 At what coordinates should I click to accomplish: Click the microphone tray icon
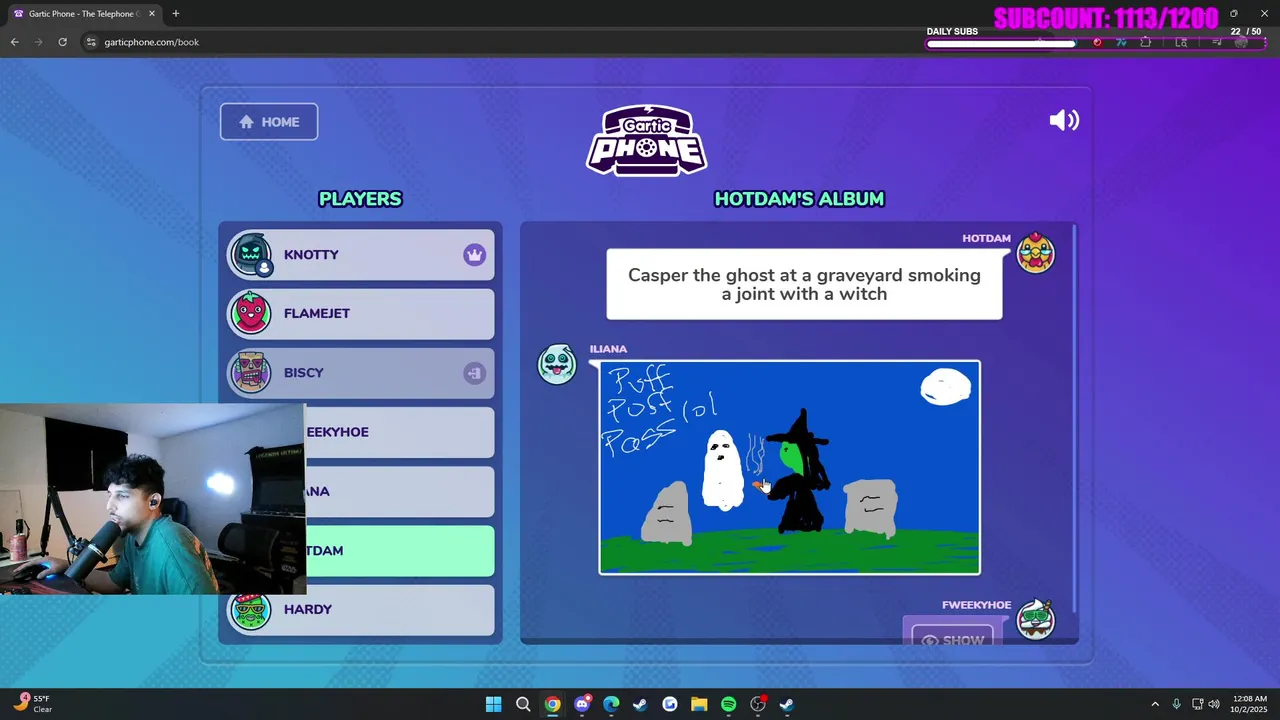pyautogui.click(x=1176, y=704)
